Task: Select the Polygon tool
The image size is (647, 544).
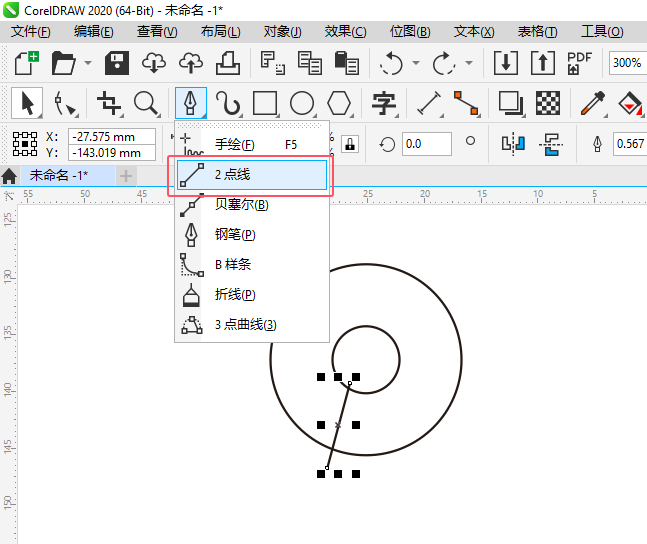Action: (x=339, y=103)
